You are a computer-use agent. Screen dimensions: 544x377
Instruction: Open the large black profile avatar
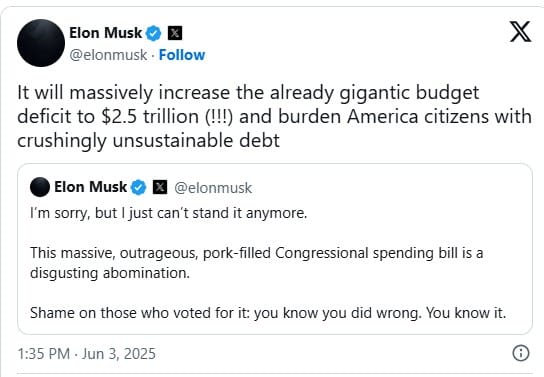coord(41,43)
